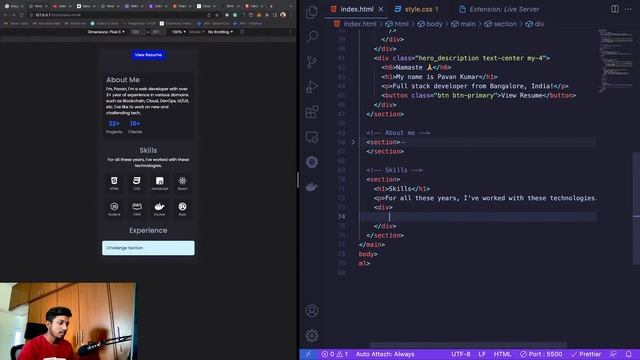Click Port : 5500 Live Server button

[x=541, y=354]
